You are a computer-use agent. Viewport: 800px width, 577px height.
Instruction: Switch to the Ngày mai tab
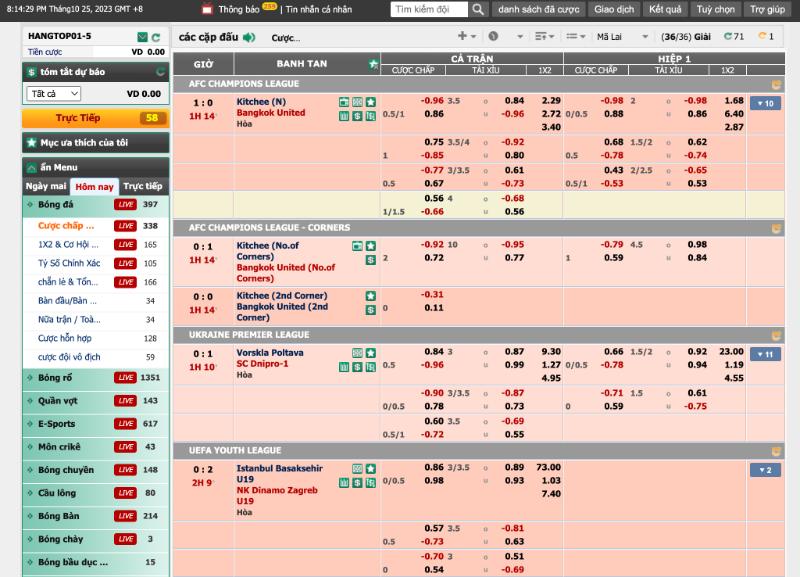click(46, 187)
